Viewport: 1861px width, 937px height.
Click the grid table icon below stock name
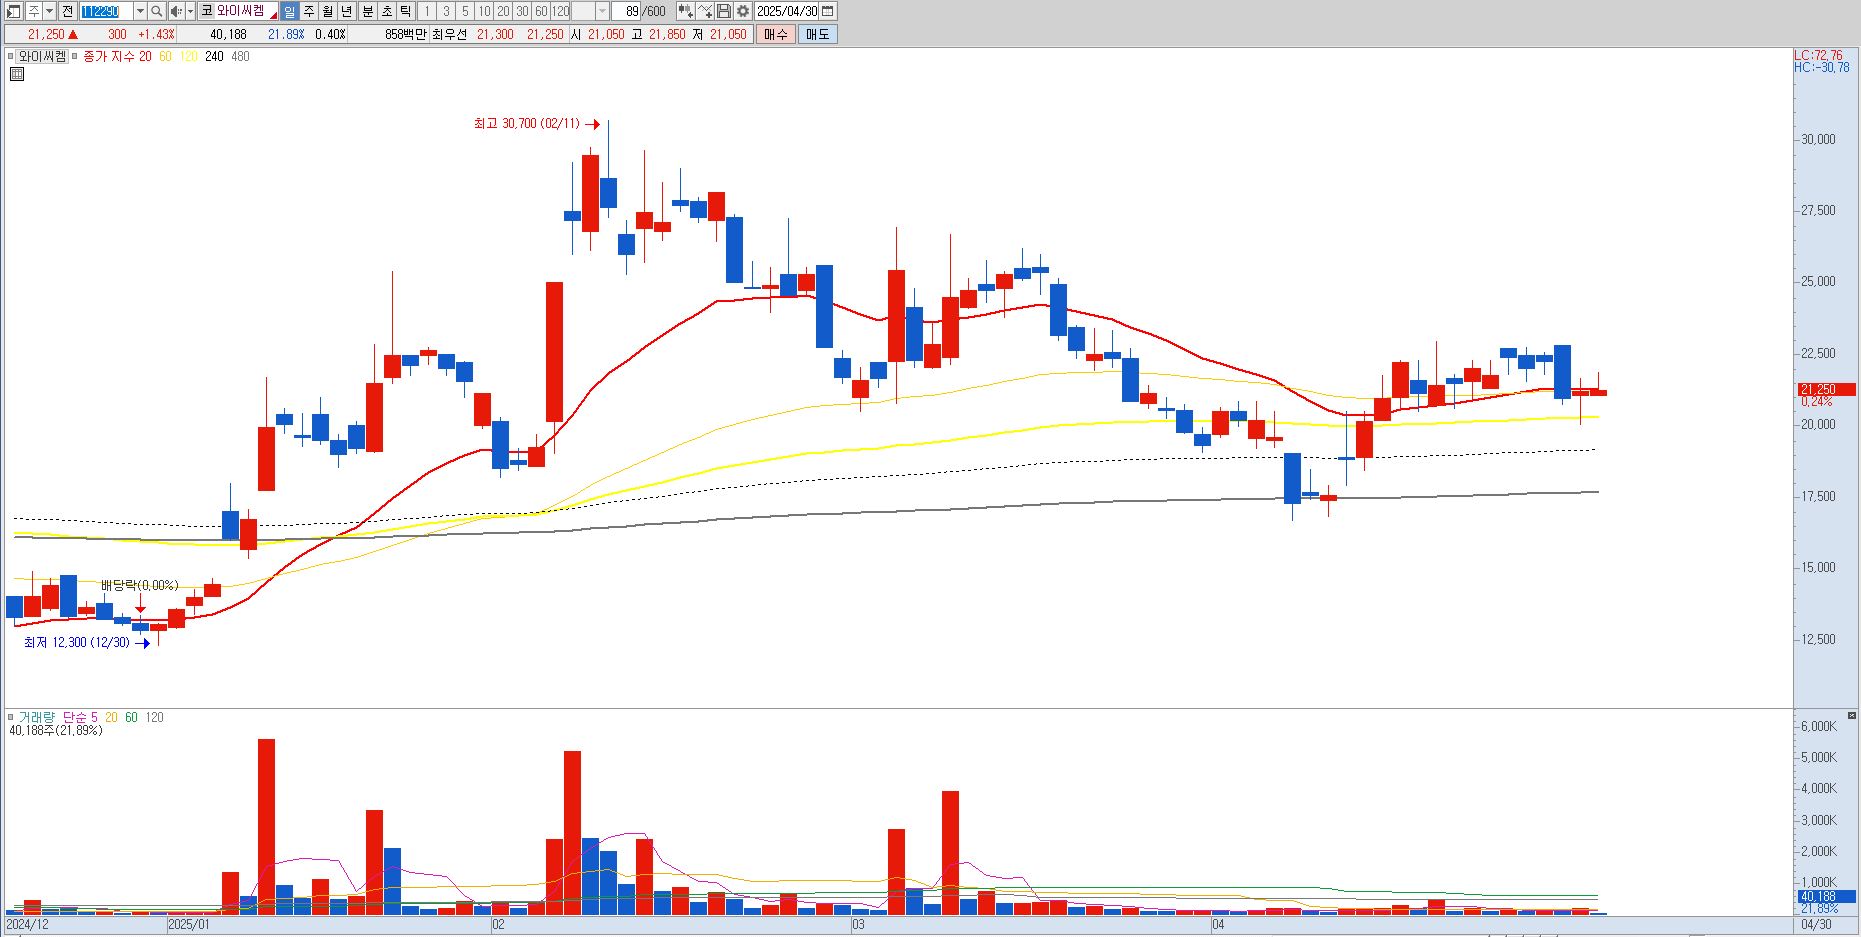pos(17,74)
